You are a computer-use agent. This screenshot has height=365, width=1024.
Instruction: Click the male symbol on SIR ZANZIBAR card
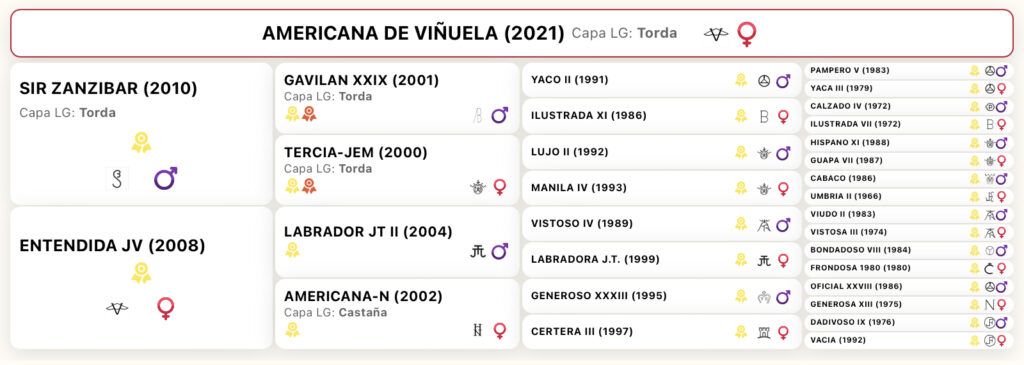tap(166, 178)
